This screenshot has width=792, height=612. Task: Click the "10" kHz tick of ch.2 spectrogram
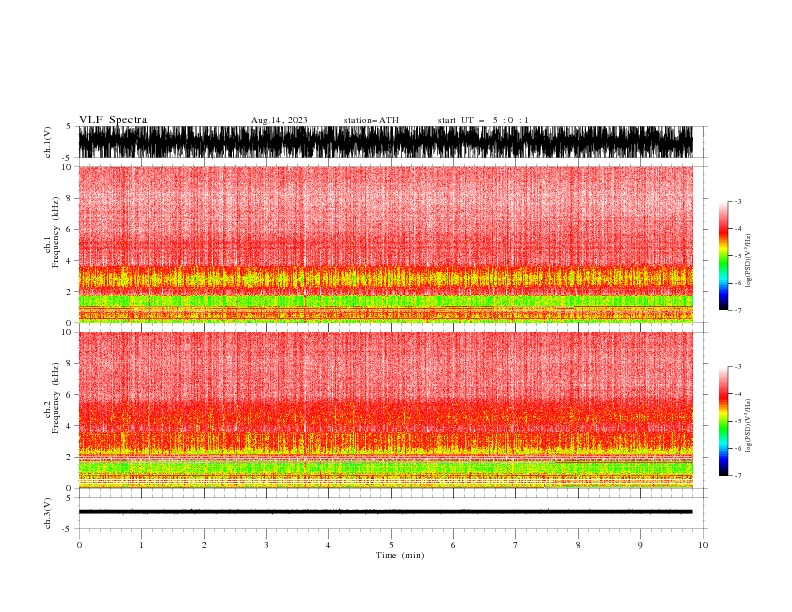coord(67,332)
